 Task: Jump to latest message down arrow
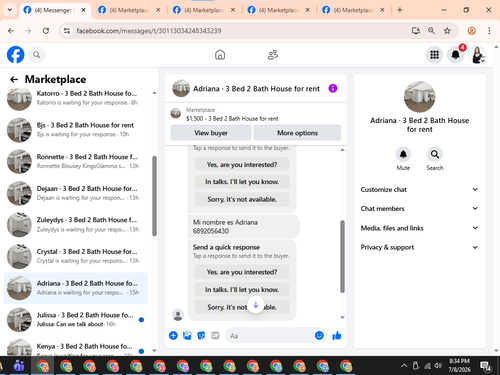pos(256,305)
